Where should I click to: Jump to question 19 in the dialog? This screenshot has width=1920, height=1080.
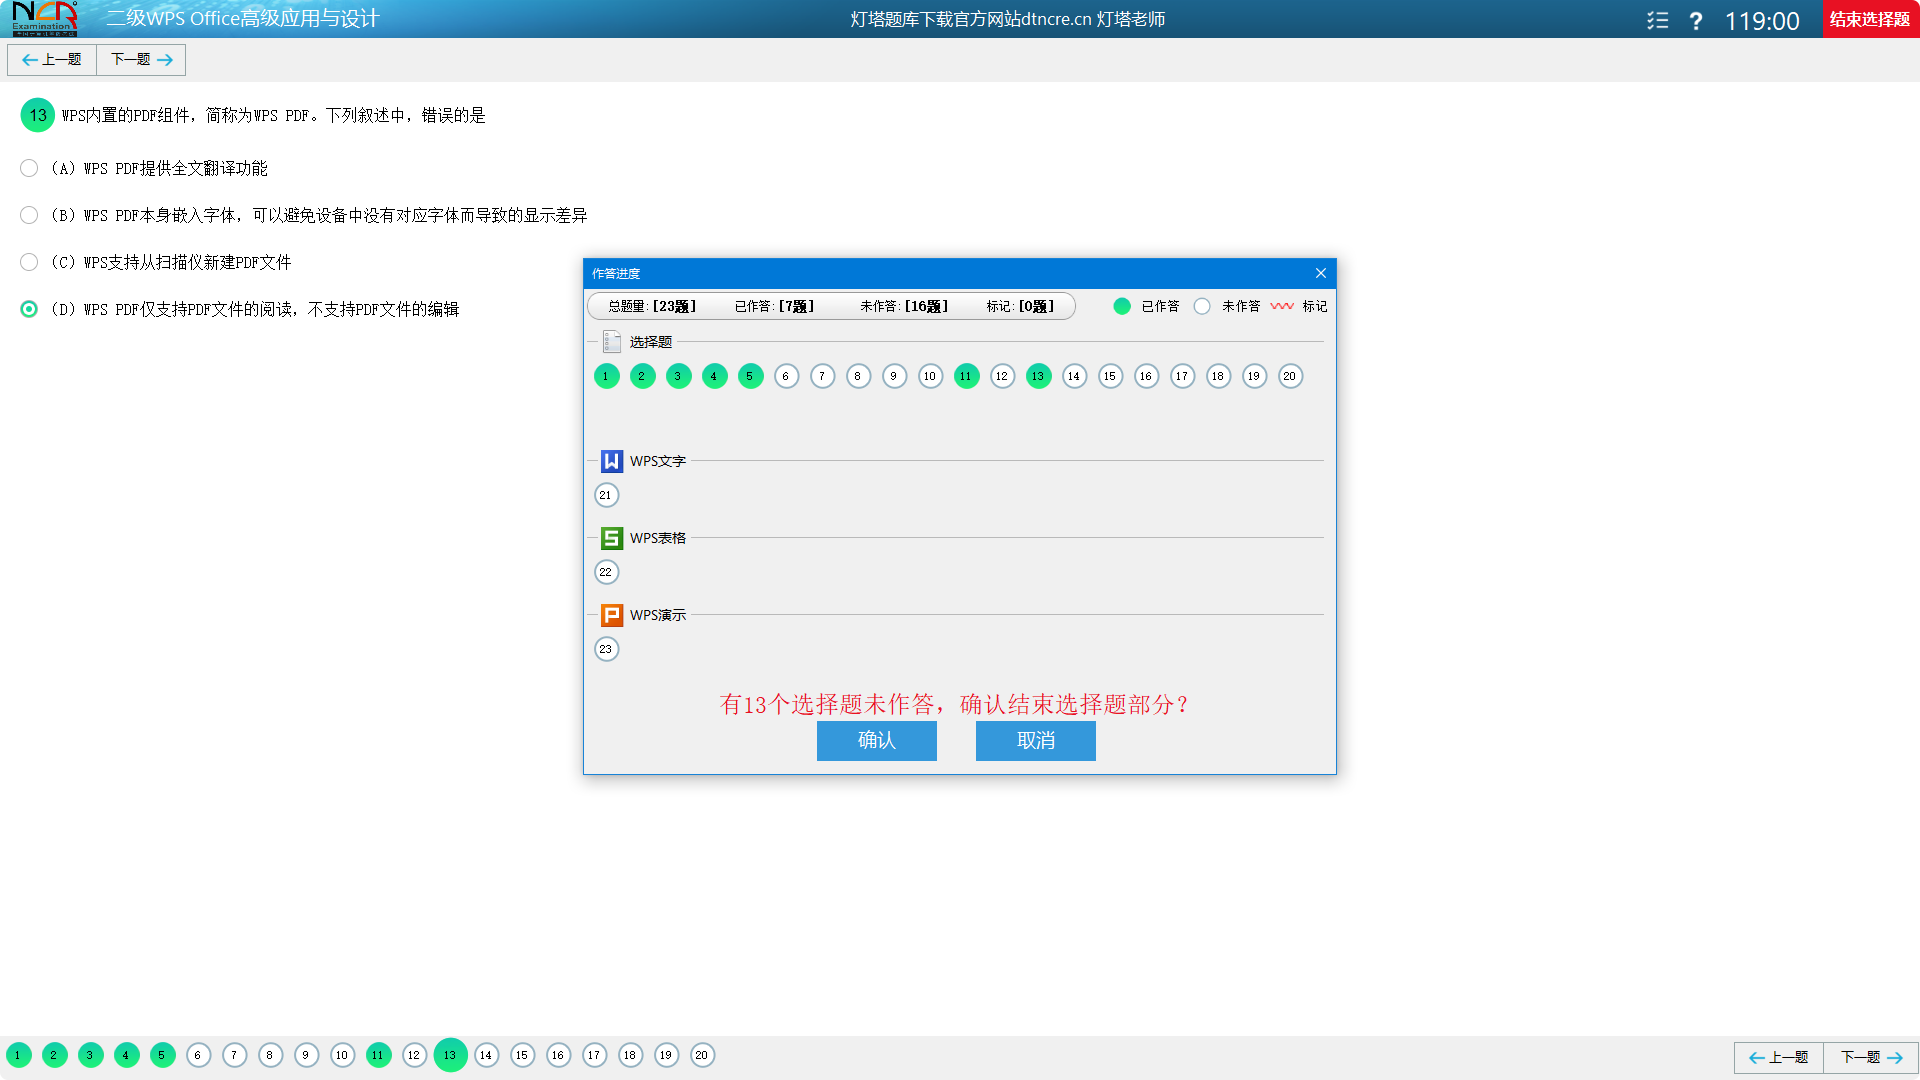coord(1254,376)
